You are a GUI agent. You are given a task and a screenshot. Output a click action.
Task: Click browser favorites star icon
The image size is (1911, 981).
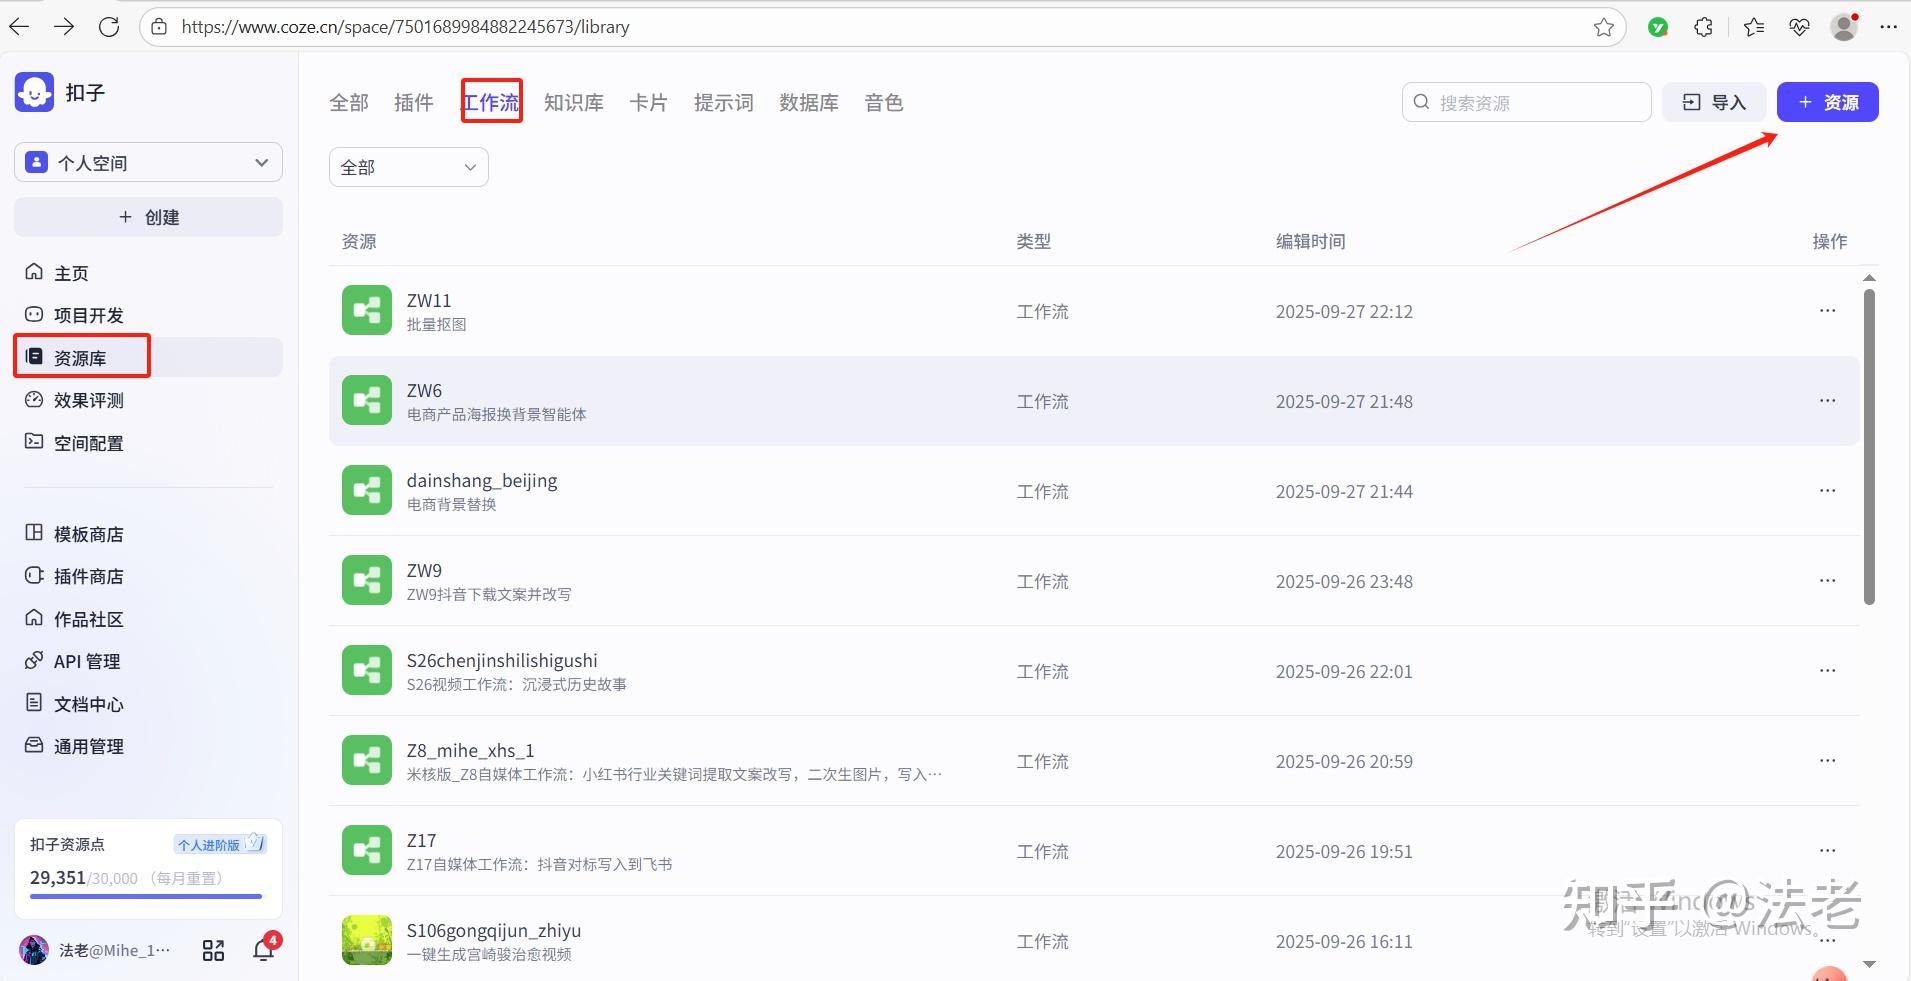click(1604, 27)
